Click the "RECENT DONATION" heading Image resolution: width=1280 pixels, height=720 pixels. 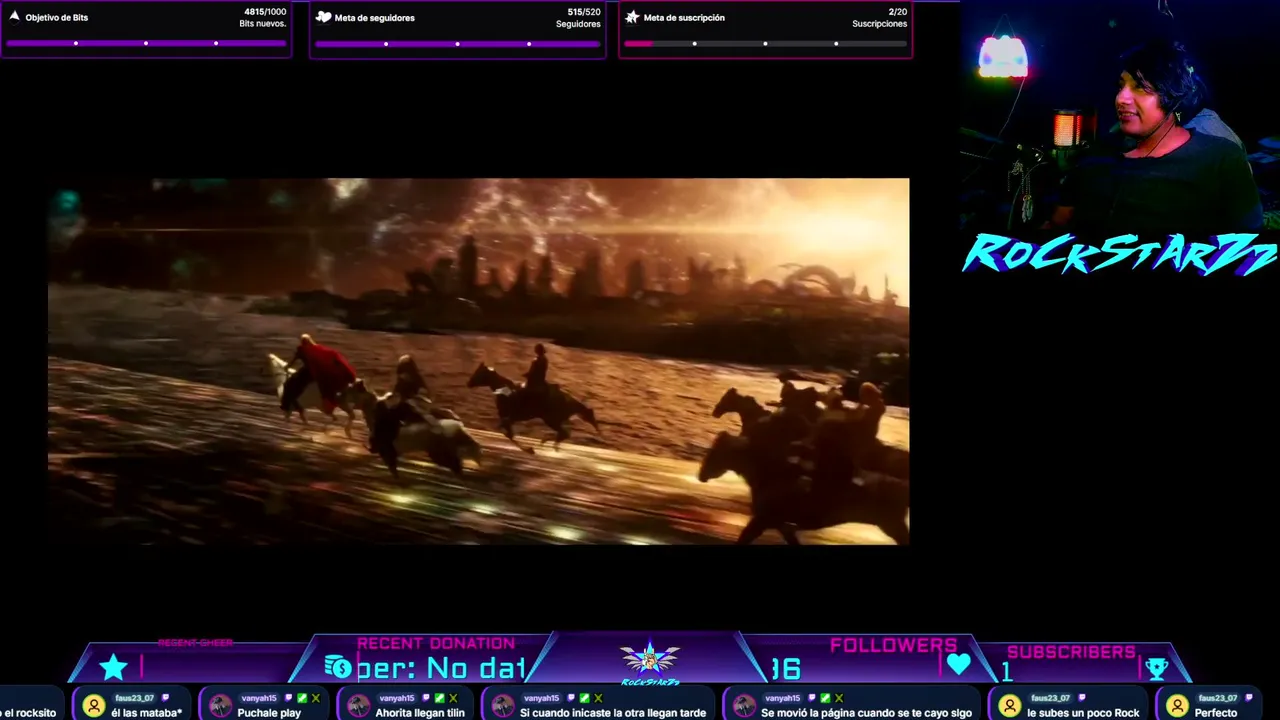436,643
